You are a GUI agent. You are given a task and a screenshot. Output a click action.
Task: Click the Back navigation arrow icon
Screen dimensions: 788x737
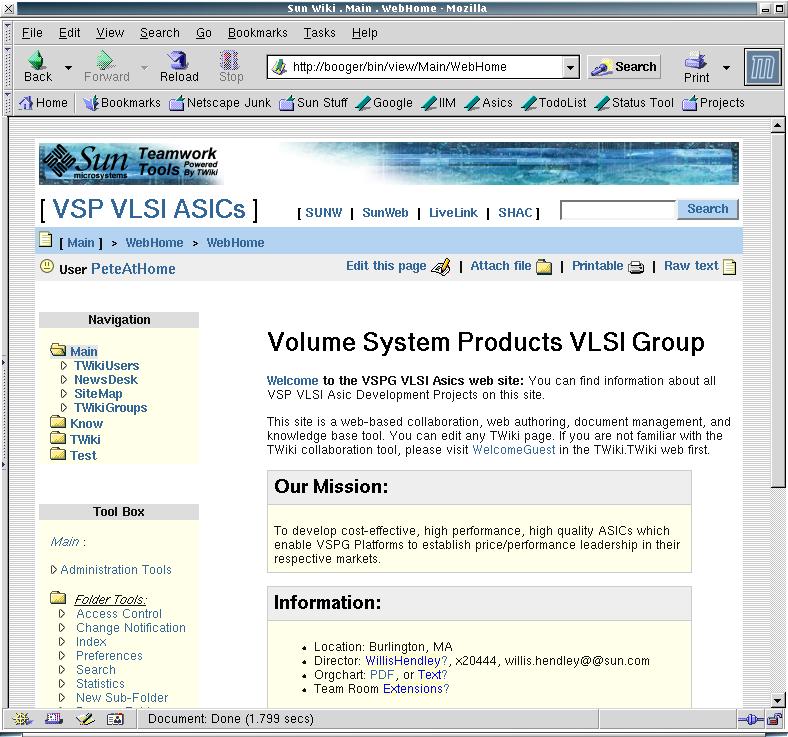pyautogui.click(x=37, y=62)
